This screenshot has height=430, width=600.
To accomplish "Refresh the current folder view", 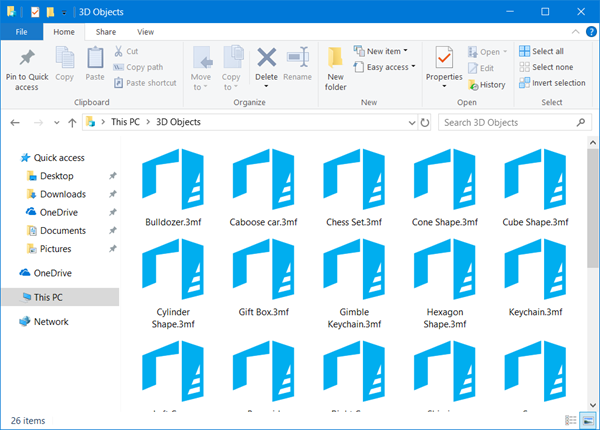I will pos(426,123).
